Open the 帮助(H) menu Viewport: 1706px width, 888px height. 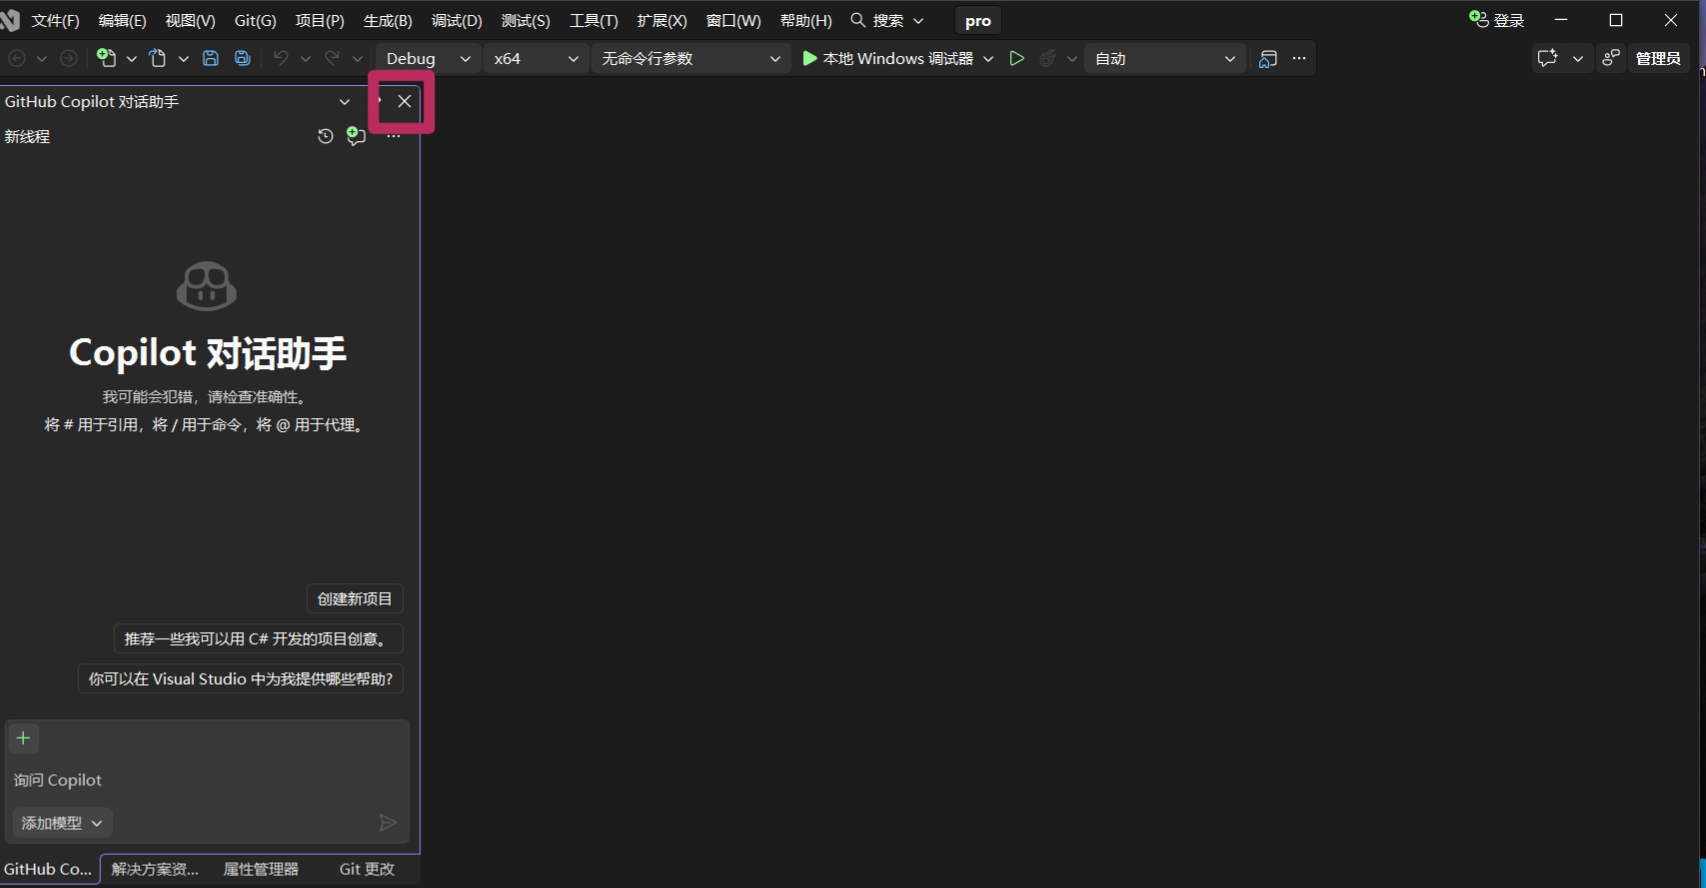click(x=806, y=21)
